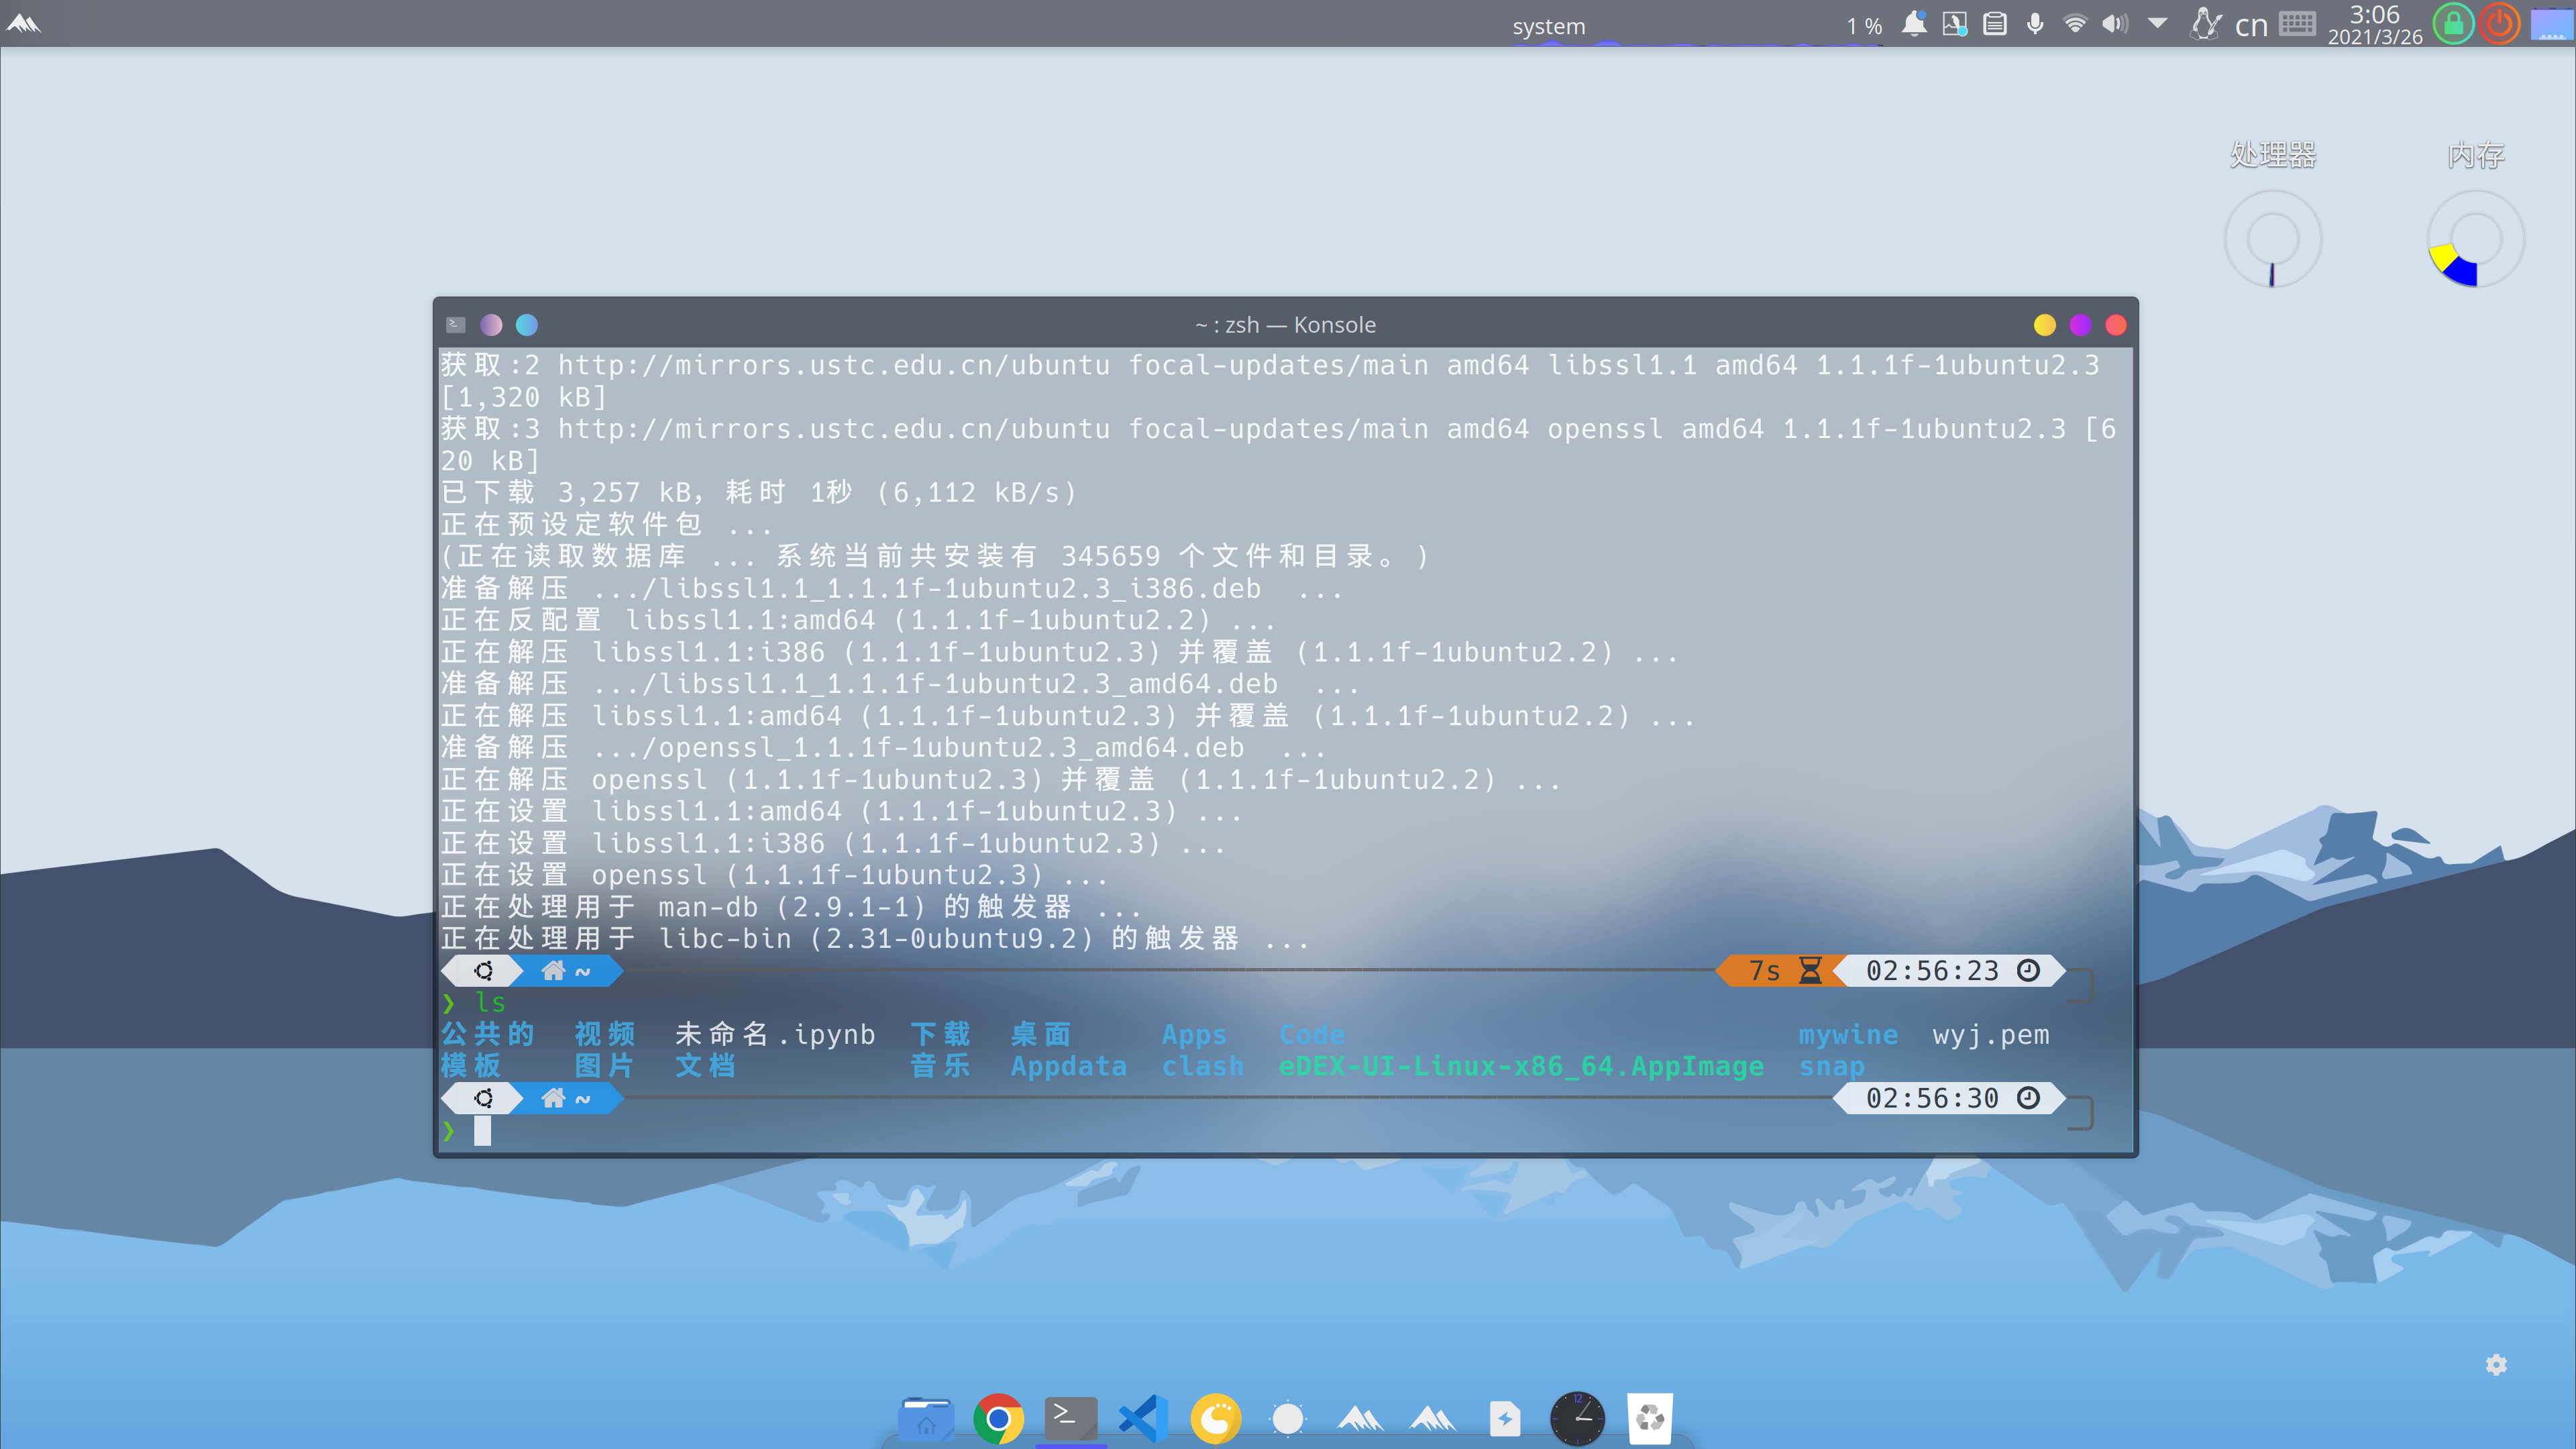Click the 'Code' directory name
Screen dimensions: 2576x1449
click(x=1312, y=1034)
